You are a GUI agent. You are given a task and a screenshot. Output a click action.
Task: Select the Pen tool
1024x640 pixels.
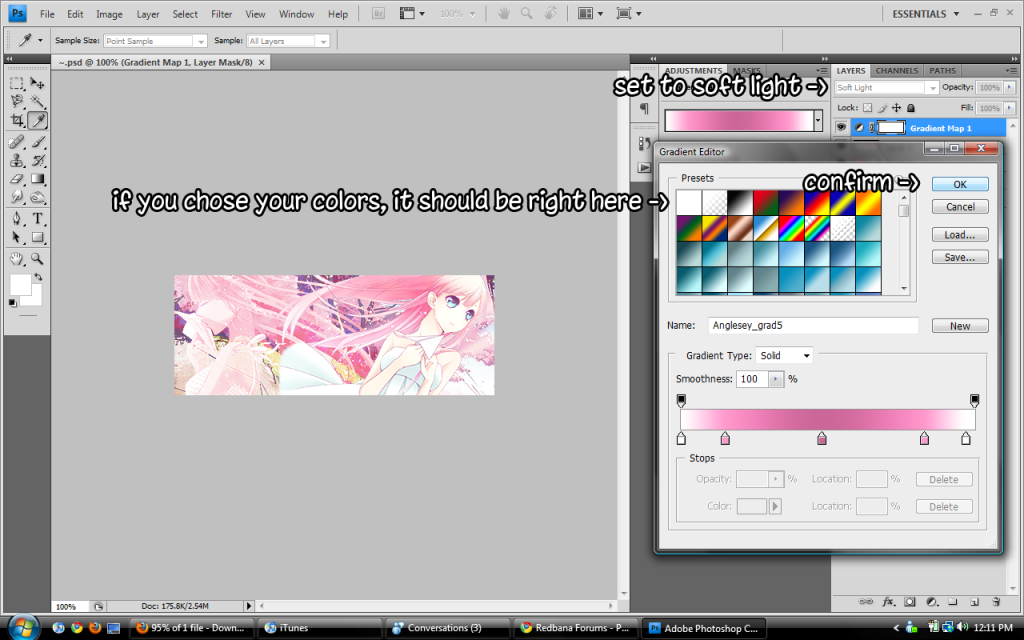point(17,218)
